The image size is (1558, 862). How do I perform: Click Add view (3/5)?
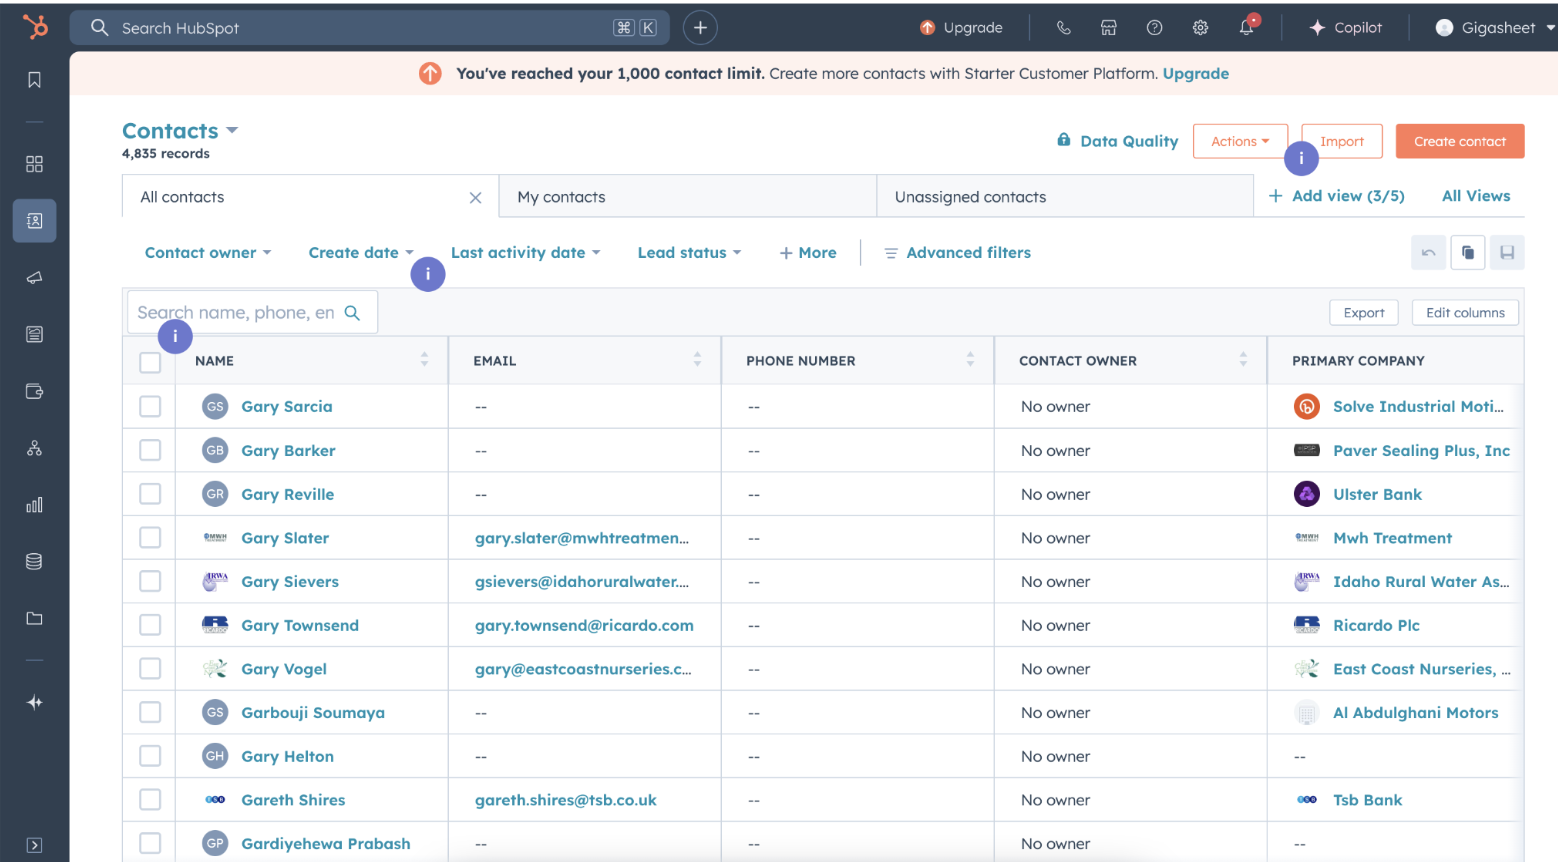coord(1337,196)
